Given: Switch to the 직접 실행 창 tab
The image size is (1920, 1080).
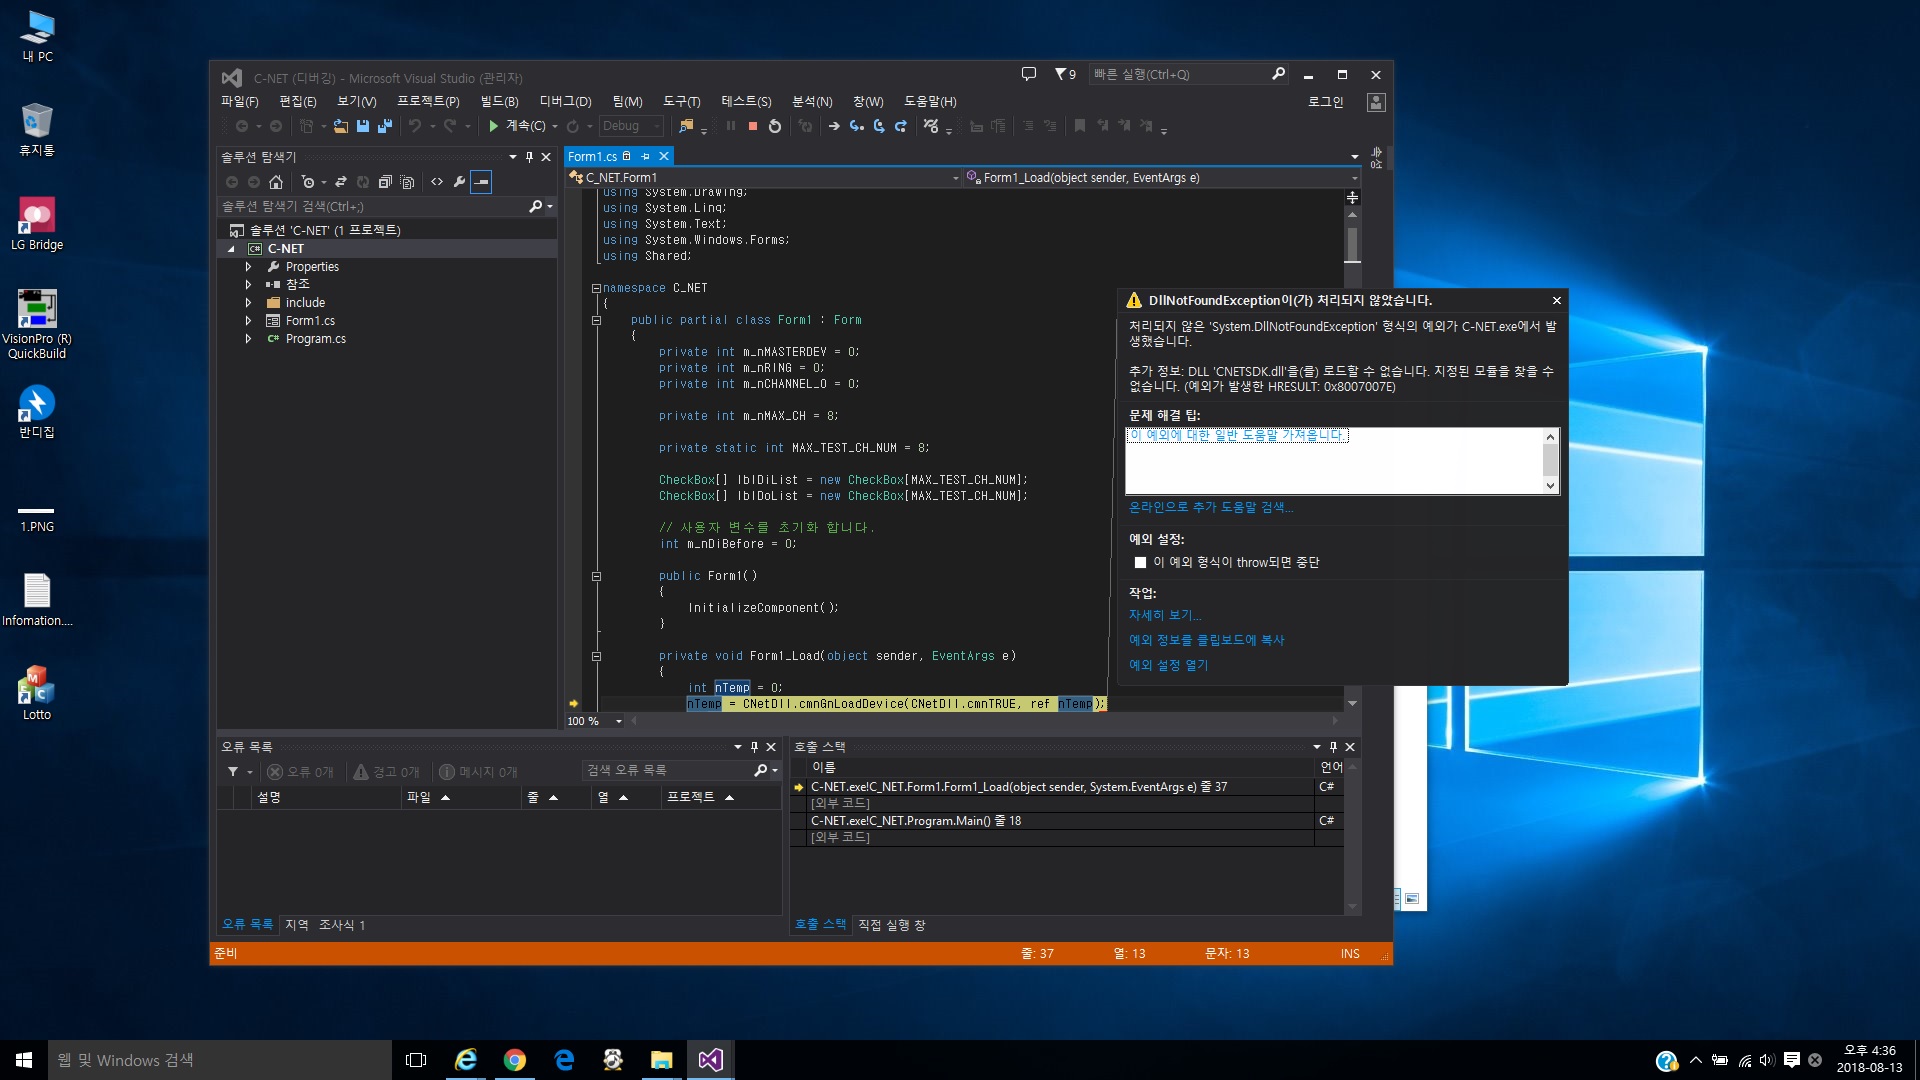Looking at the screenshot, I should [892, 925].
